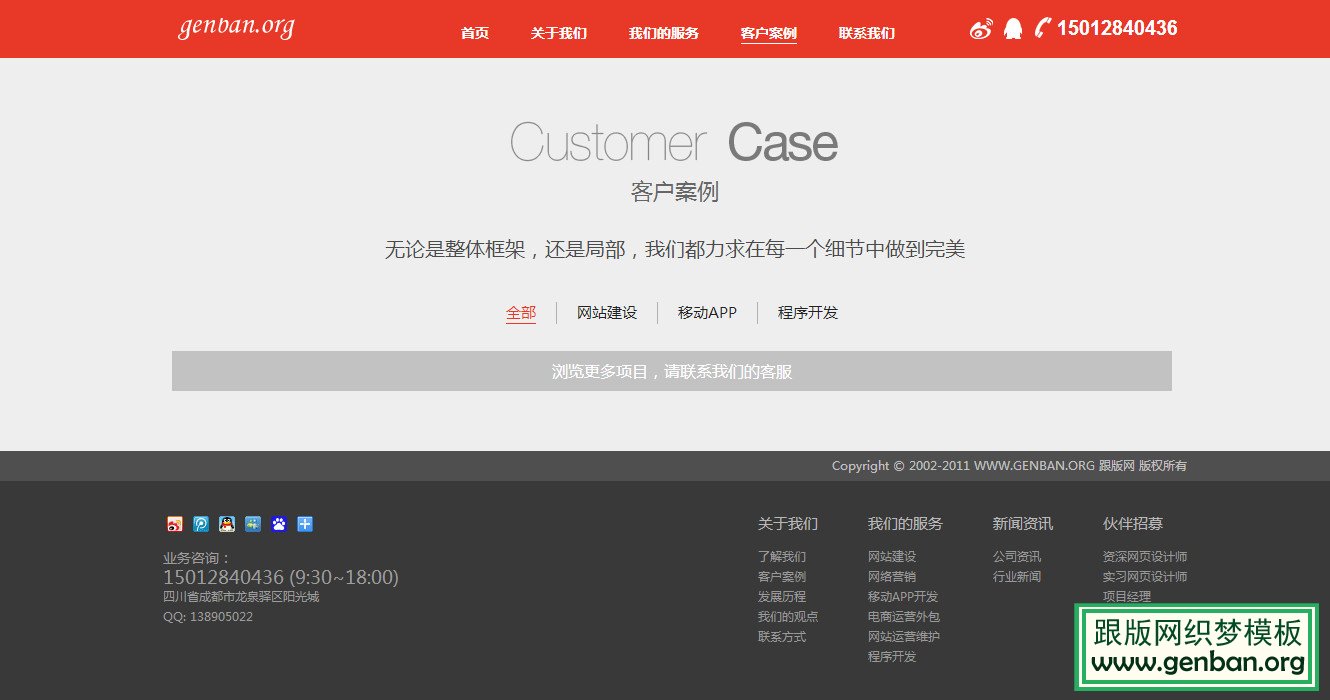The height and width of the screenshot is (700, 1330).
Task: Switch to the 程序开发 filter
Action: (x=807, y=312)
